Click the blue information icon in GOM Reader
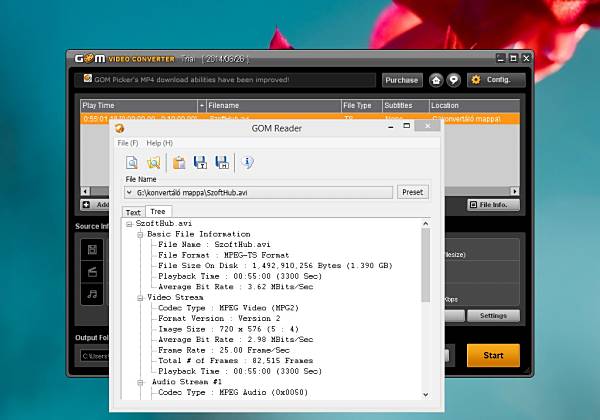Viewport: 600px width, 420px height. click(248, 163)
